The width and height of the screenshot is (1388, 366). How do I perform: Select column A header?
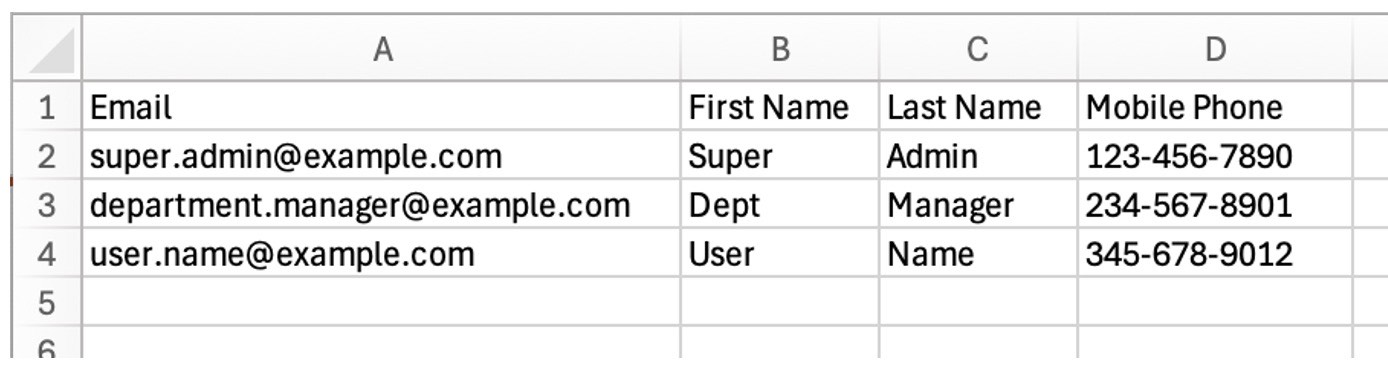tap(381, 48)
